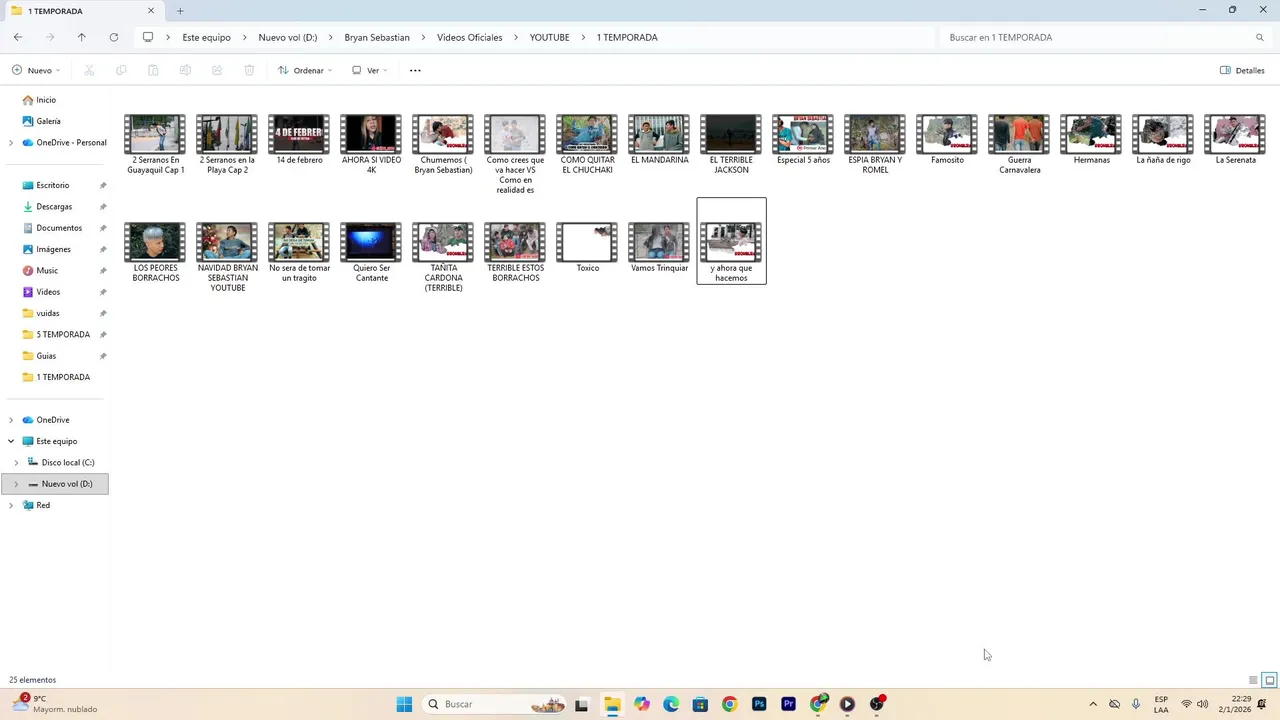Go up one folder level arrow

82,37
